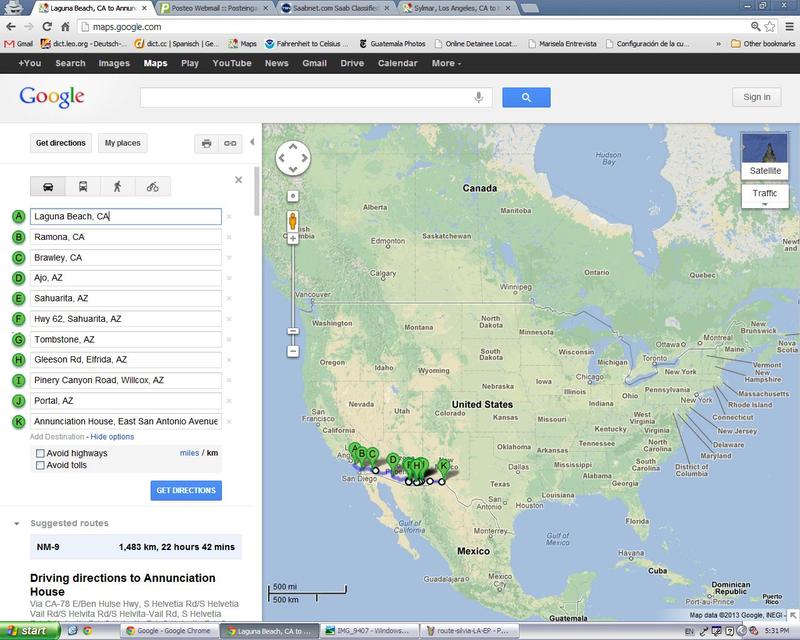Viewport: 800px width, 640px height.
Task: Click the Sign in button
Action: click(757, 97)
